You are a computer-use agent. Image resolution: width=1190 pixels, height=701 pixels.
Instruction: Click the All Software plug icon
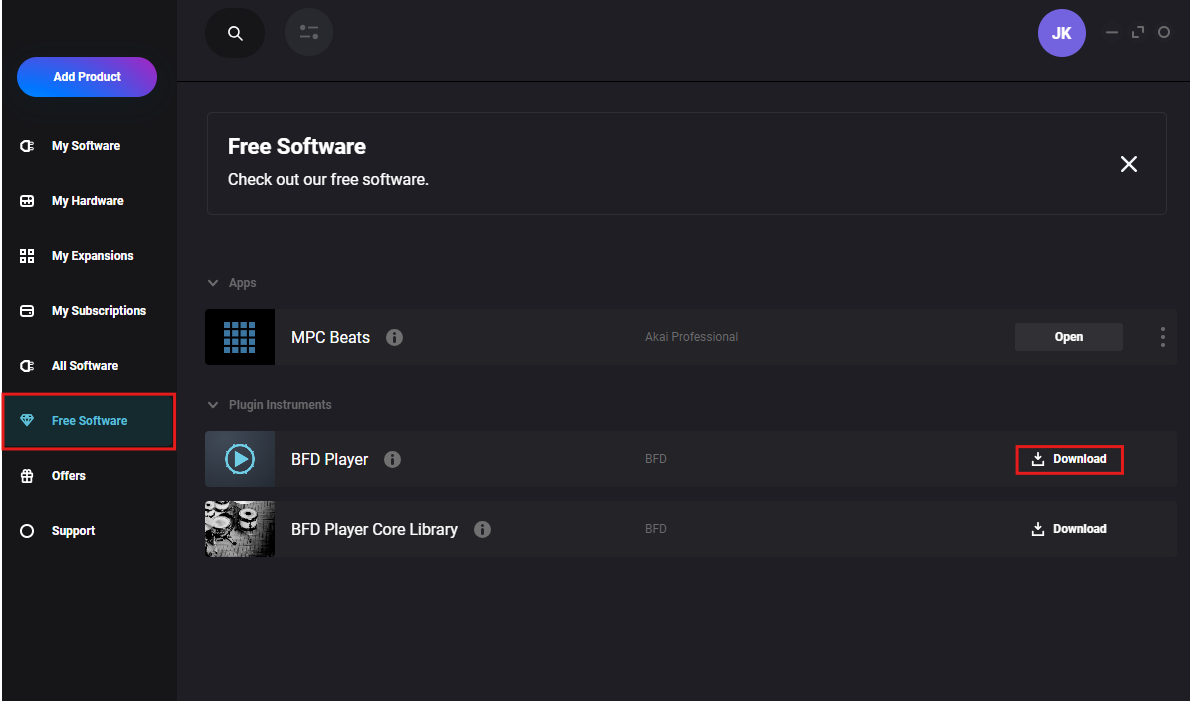pos(27,366)
